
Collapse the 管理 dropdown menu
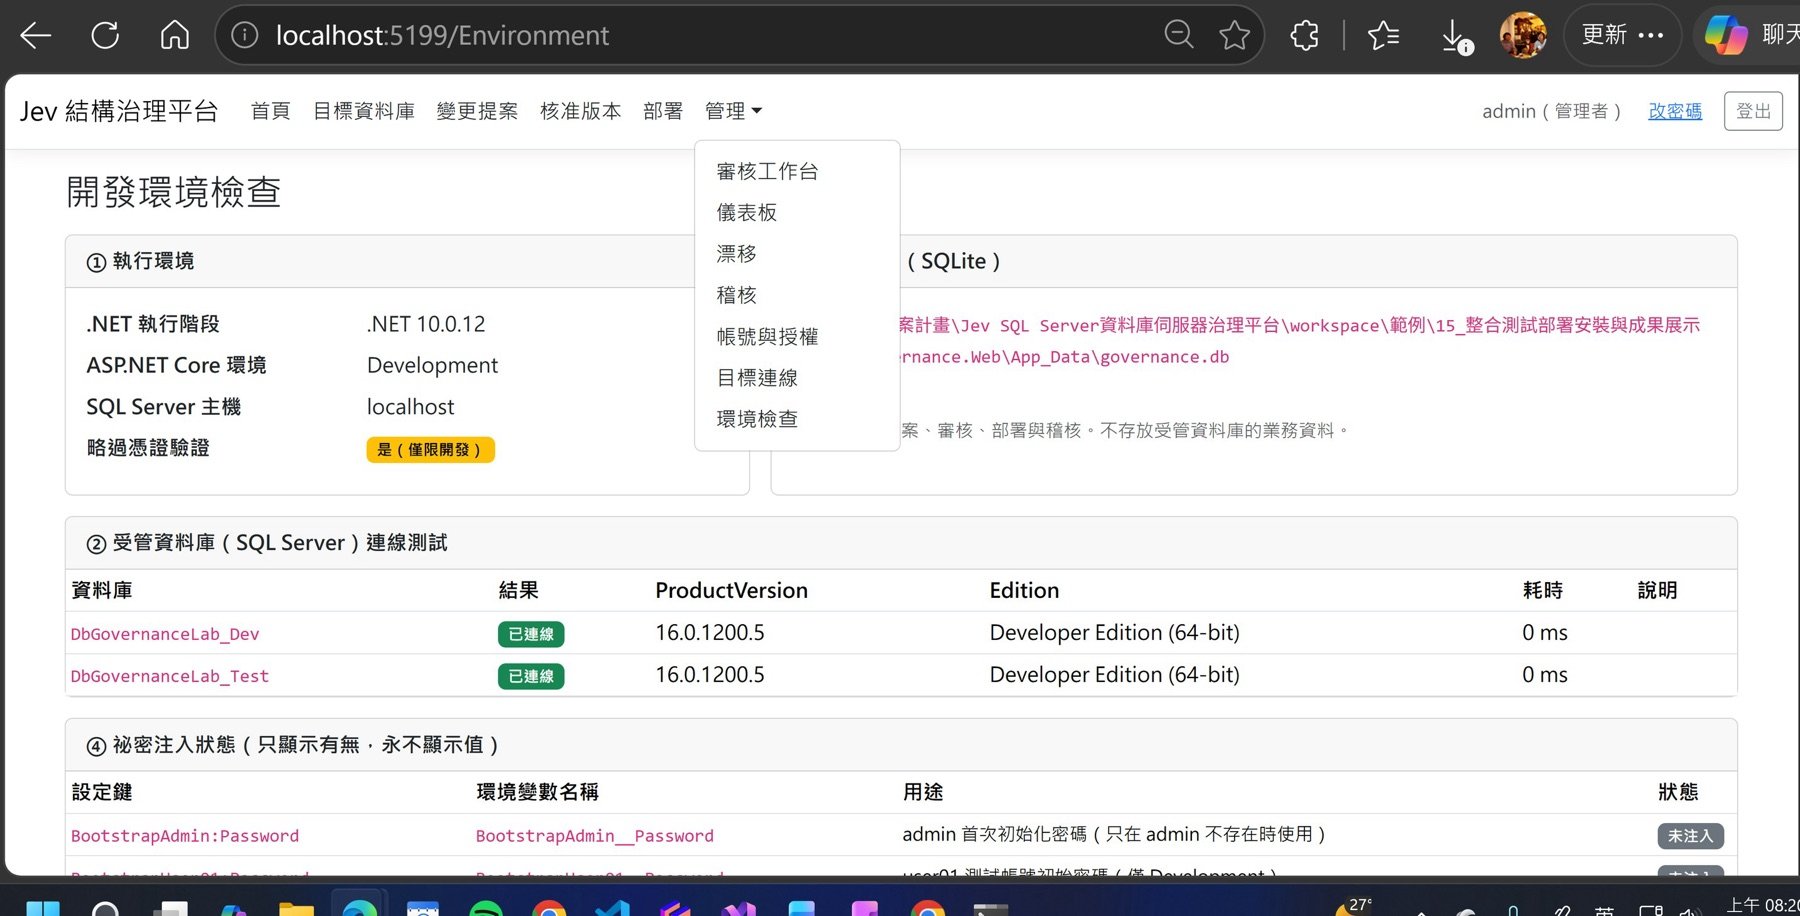coord(733,111)
